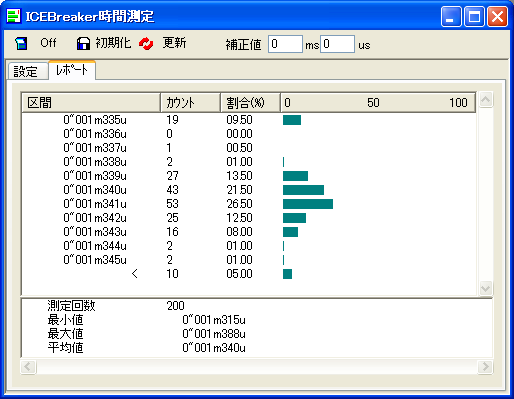Click the 平均値 value 0"001m340u

coord(214,348)
